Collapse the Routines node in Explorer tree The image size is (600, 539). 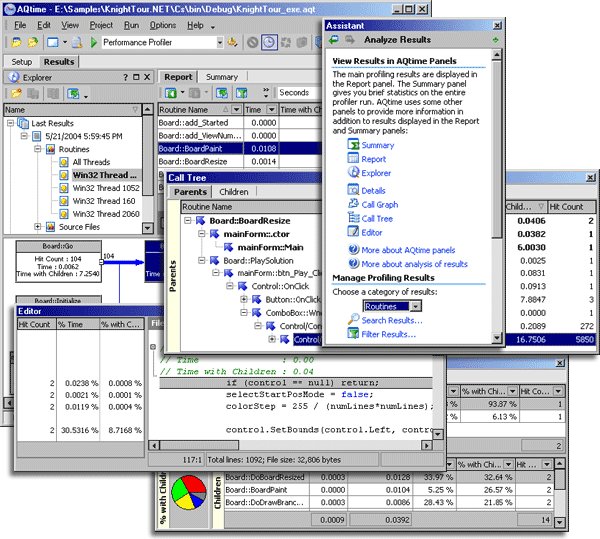pyautogui.click(x=38, y=148)
